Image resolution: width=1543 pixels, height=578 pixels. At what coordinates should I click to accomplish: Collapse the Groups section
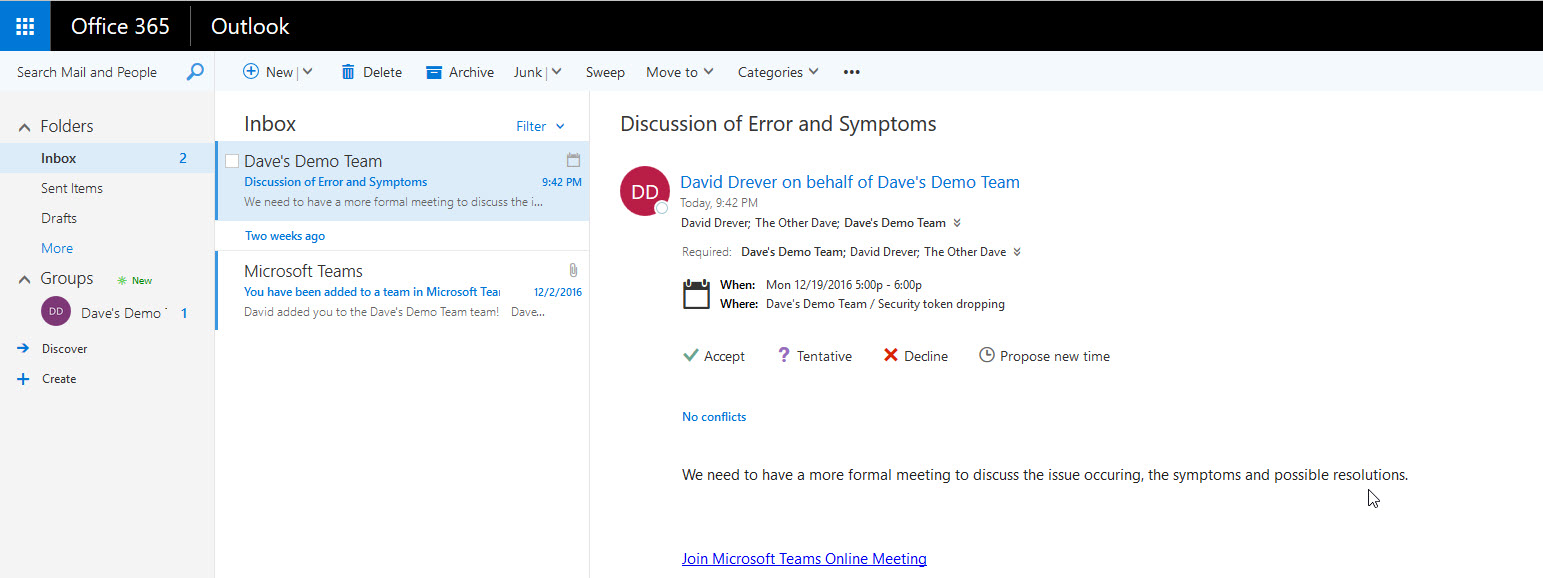pos(25,279)
